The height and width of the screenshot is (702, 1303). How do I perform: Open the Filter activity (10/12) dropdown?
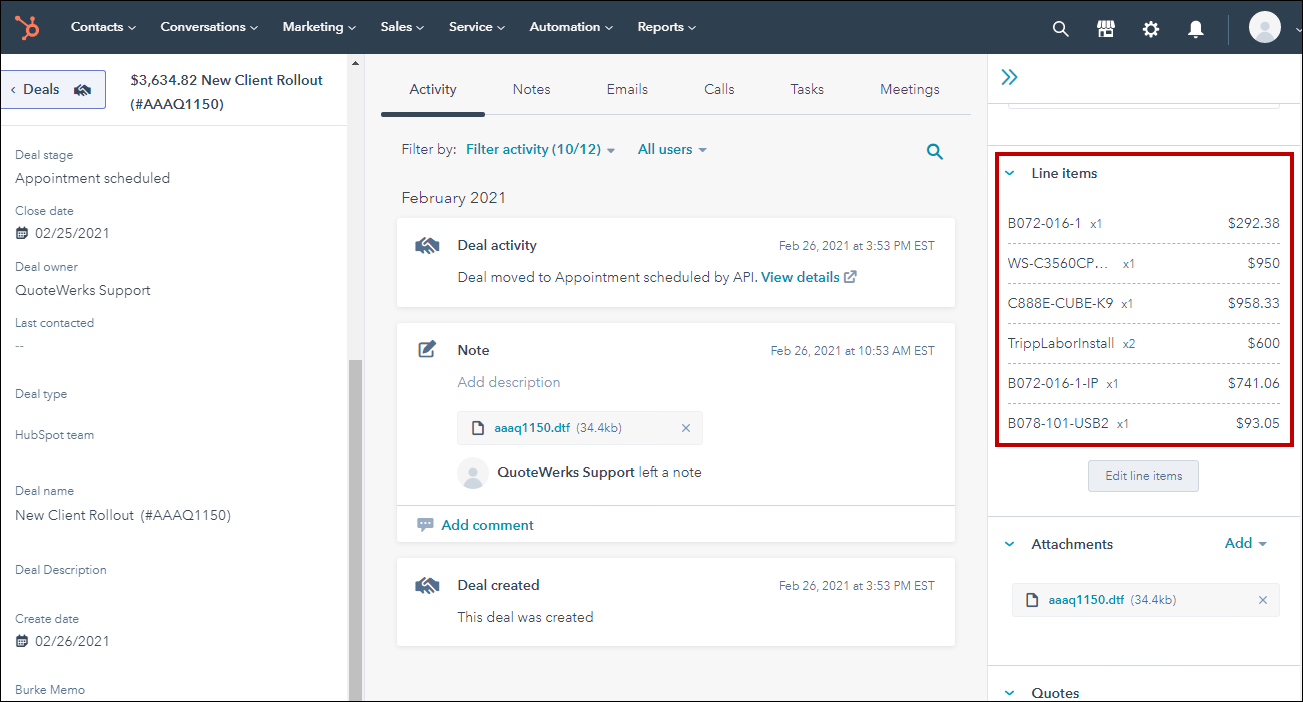point(540,150)
